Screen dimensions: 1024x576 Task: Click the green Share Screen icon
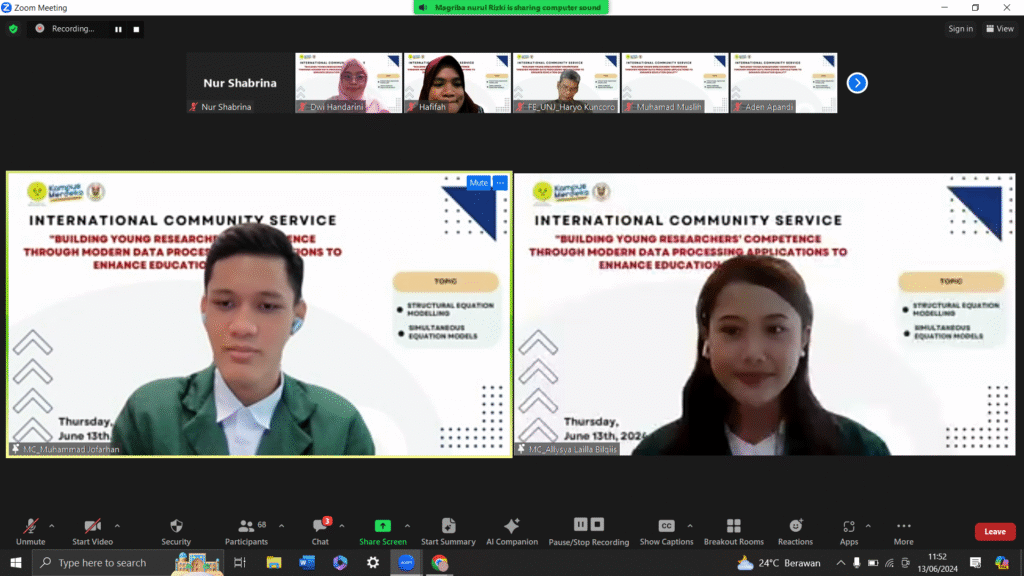tap(382, 526)
